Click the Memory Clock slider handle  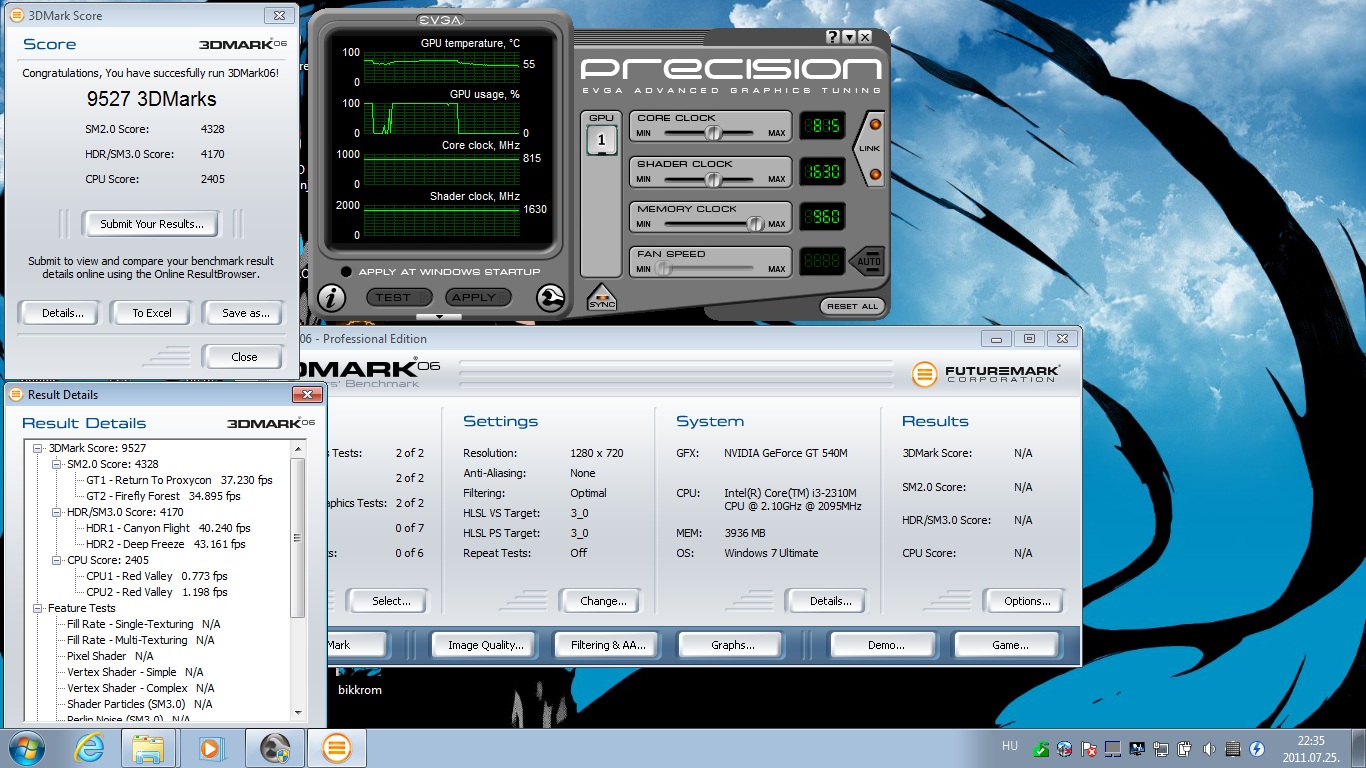[x=756, y=224]
